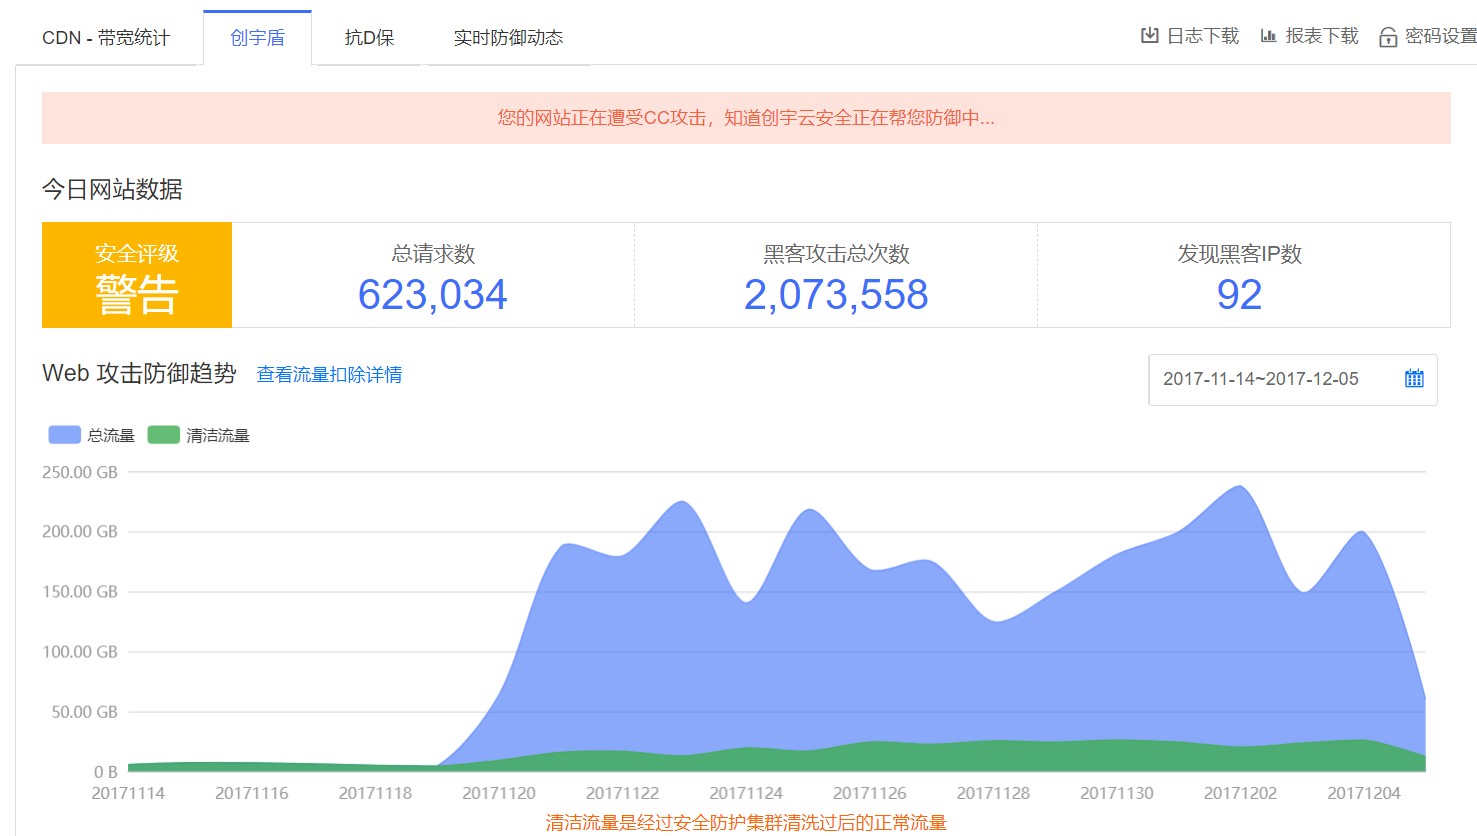Click the 今日网站数据 heading

[x=112, y=189]
